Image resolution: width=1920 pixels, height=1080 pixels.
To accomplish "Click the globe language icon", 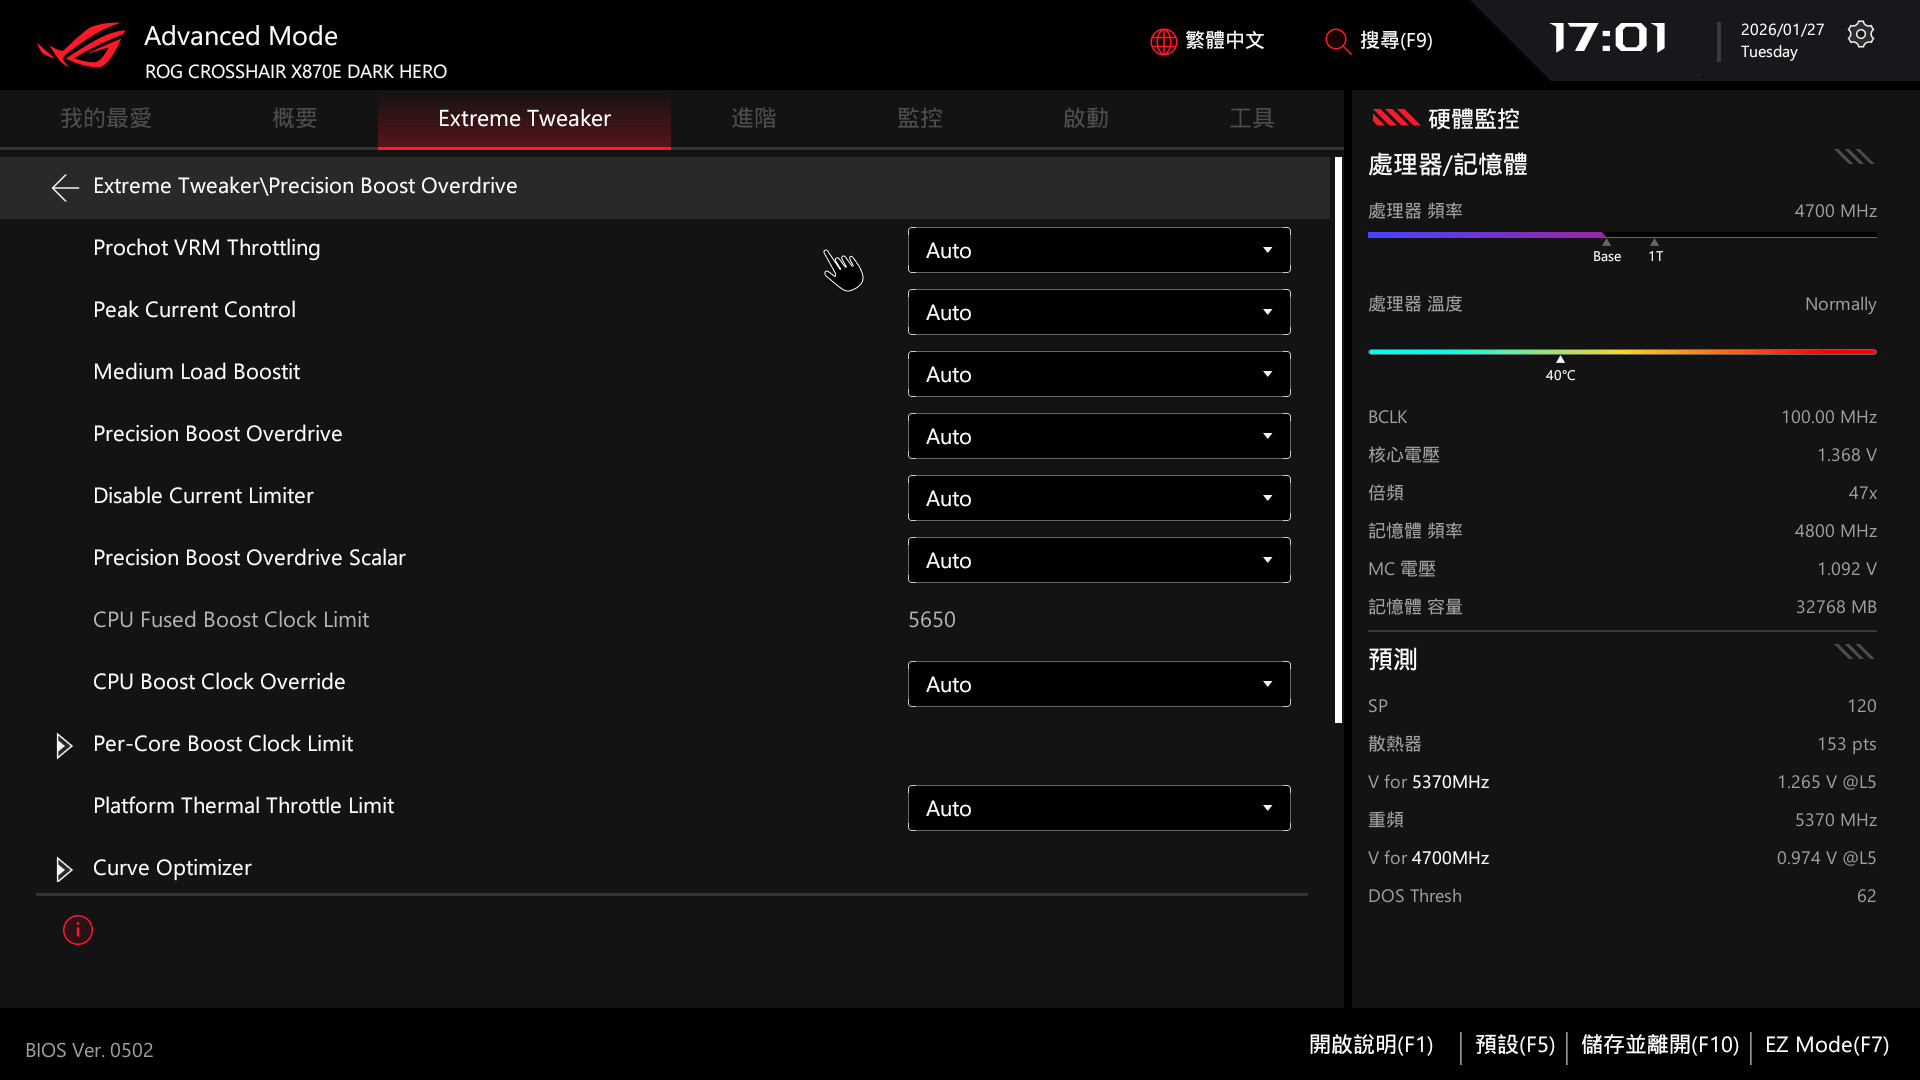I will click(1163, 41).
